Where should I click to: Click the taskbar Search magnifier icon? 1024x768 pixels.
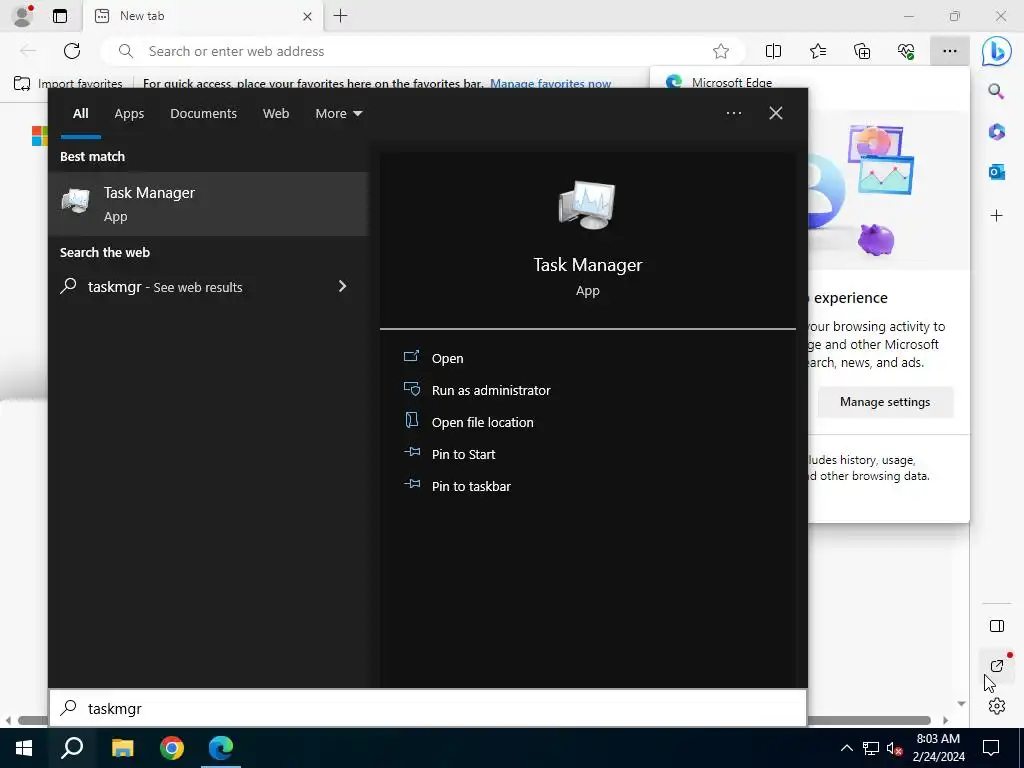click(72, 747)
